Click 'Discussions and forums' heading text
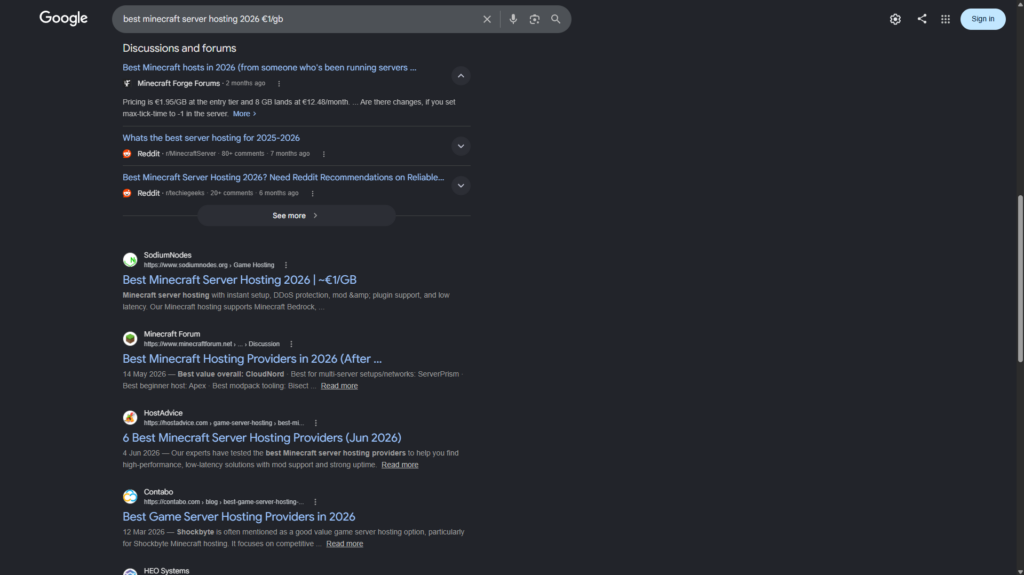Screen dimensions: 1024x575 [x=179, y=48]
